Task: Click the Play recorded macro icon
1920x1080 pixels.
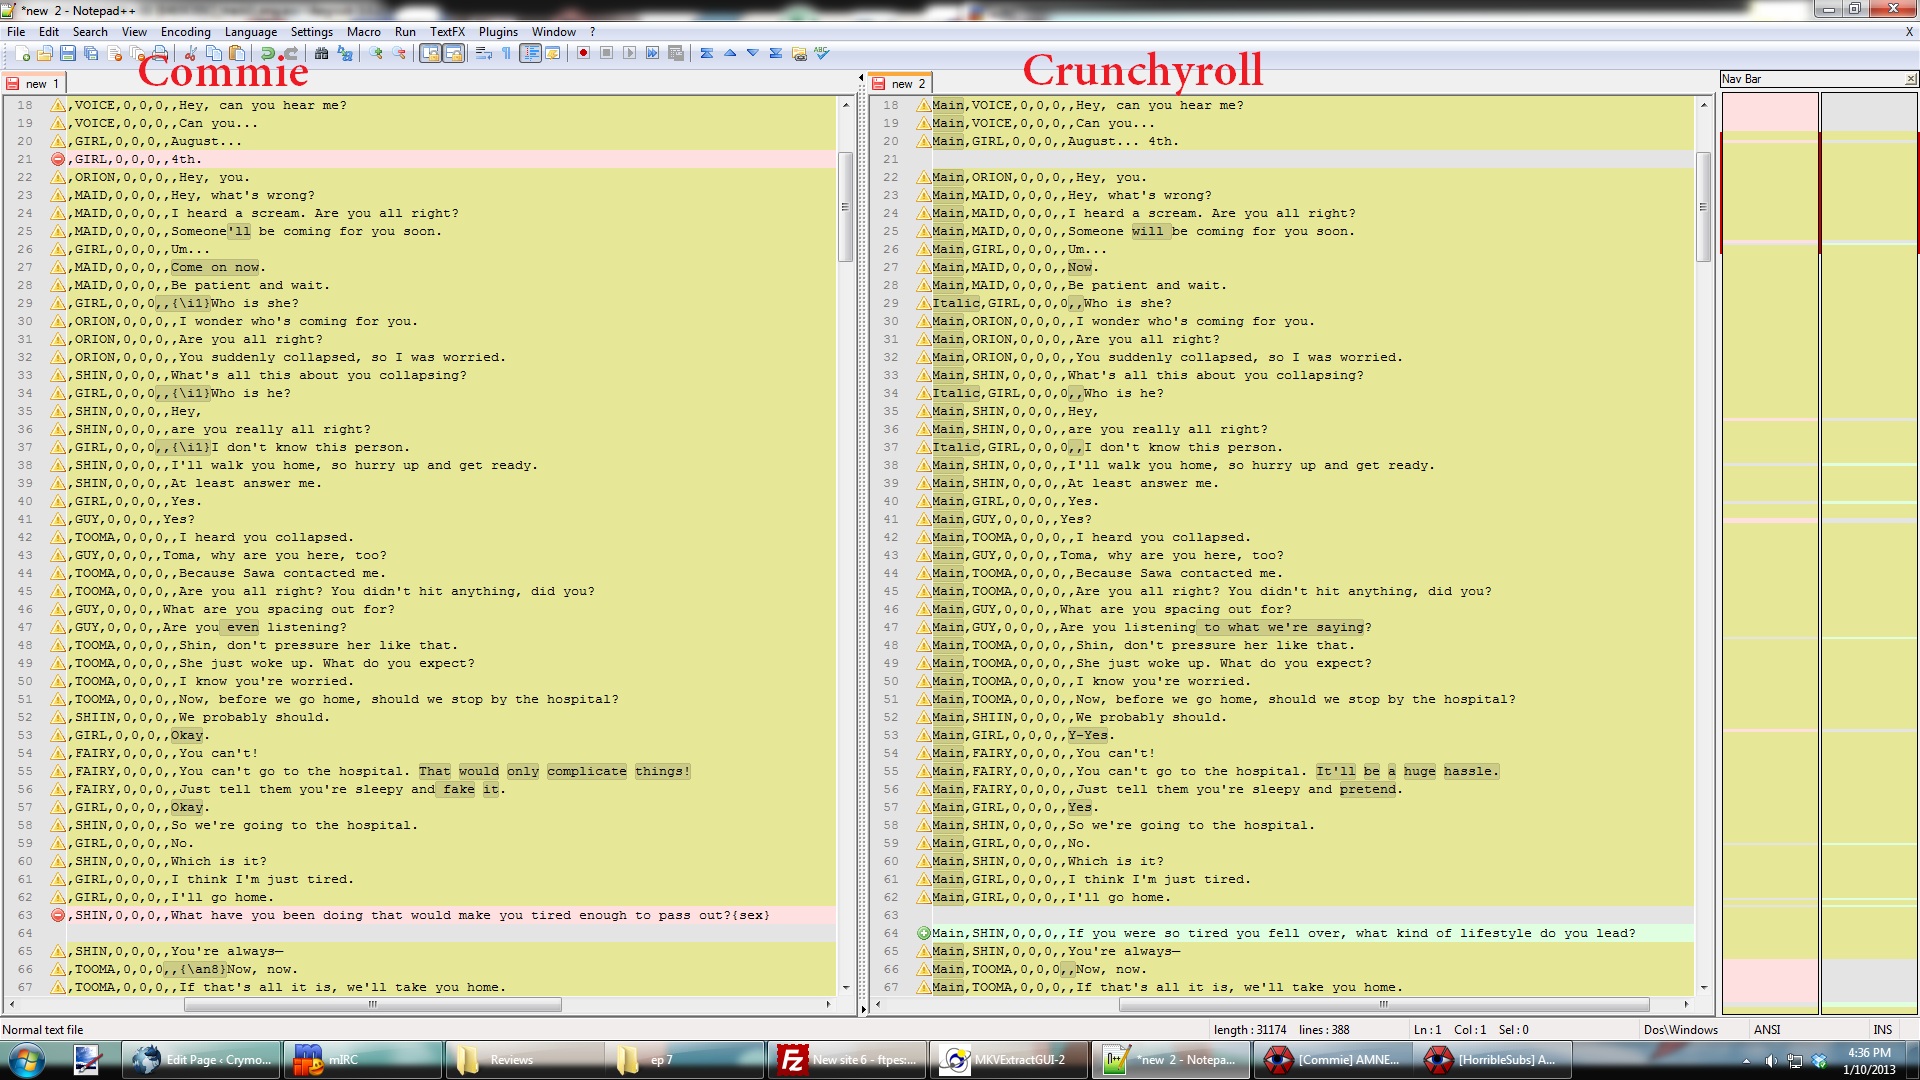Action: [629, 53]
